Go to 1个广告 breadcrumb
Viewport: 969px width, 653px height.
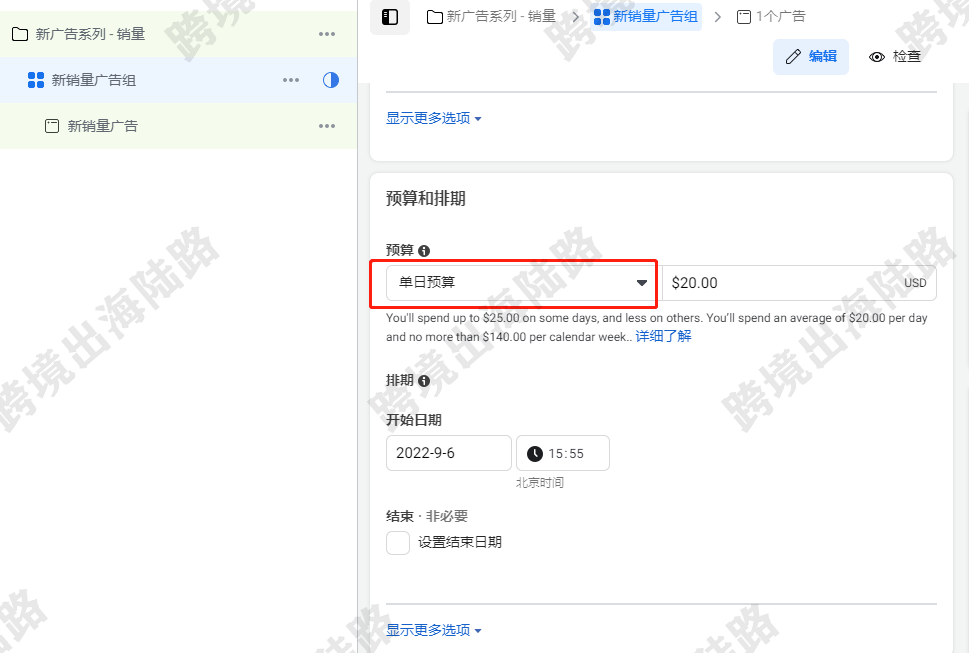point(771,17)
